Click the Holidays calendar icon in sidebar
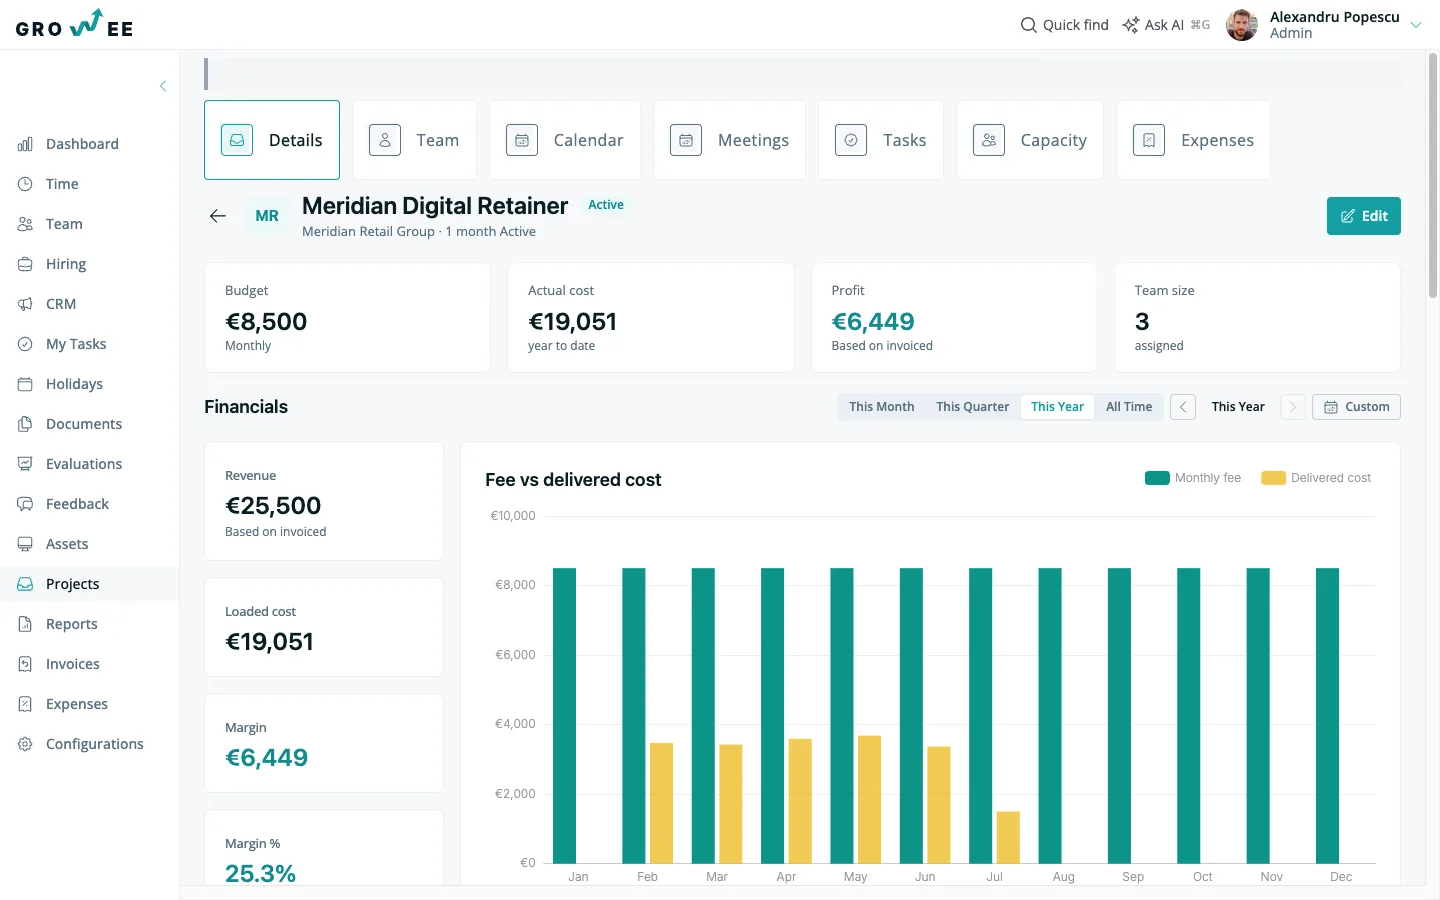This screenshot has height=900, width=1440. 25,384
